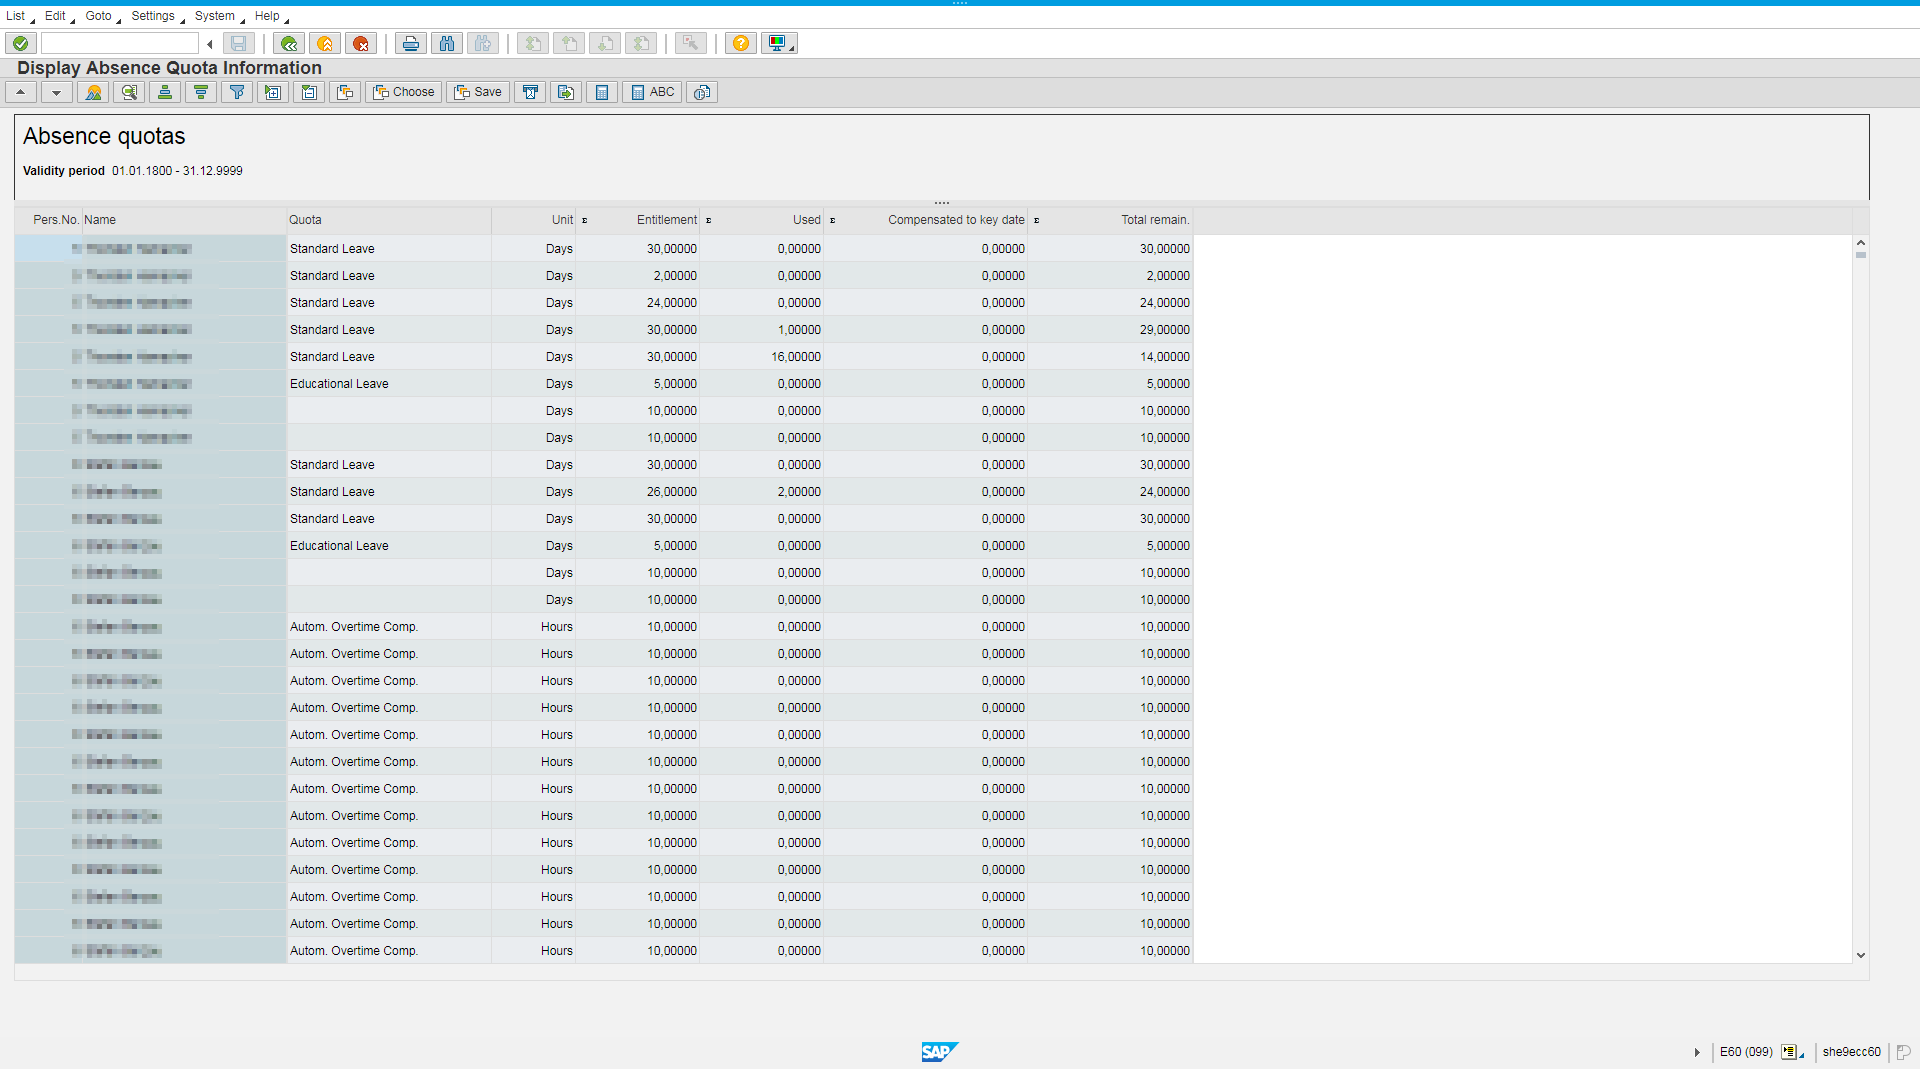Image resolution: width=1920 pixels, height=1069 pixels.
Task: Open the yellow Help question icon
Action: tap(741, 43)
